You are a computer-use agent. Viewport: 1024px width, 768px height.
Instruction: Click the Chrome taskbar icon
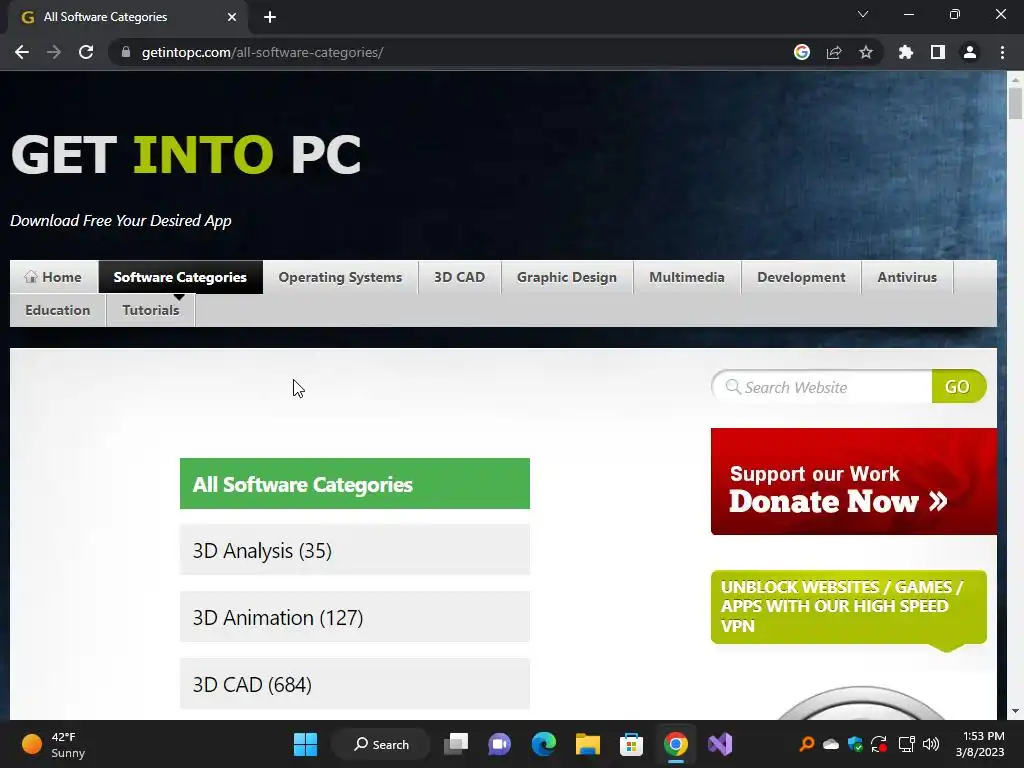click(675, 744)
